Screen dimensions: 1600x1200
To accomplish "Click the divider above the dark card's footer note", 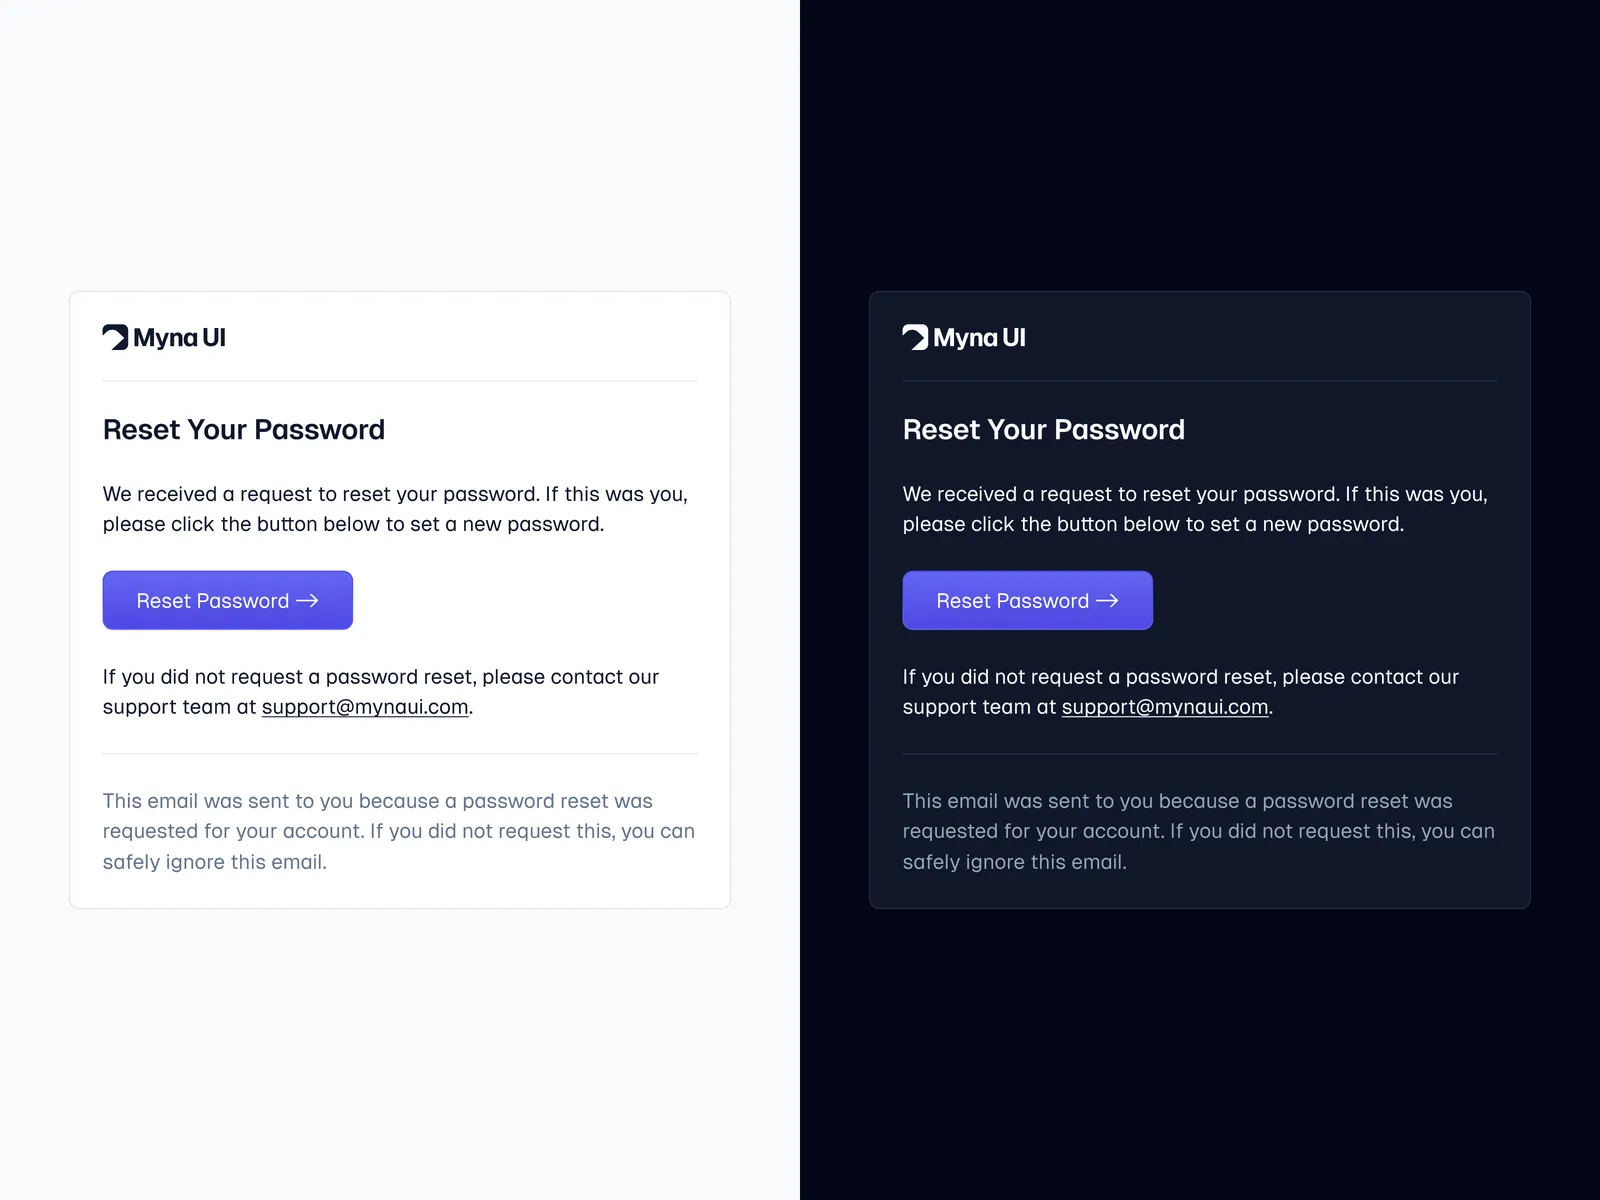I will click(x=1200, y=754).
